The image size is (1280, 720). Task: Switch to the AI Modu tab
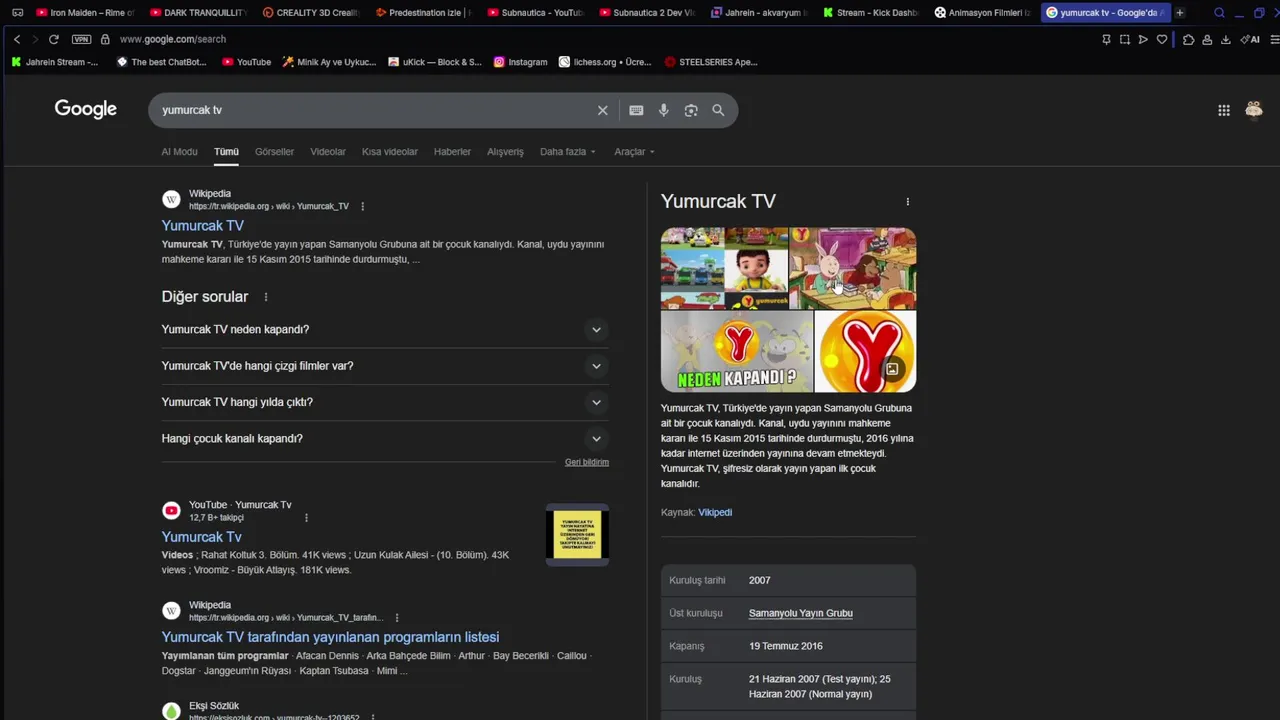(179, 152)
